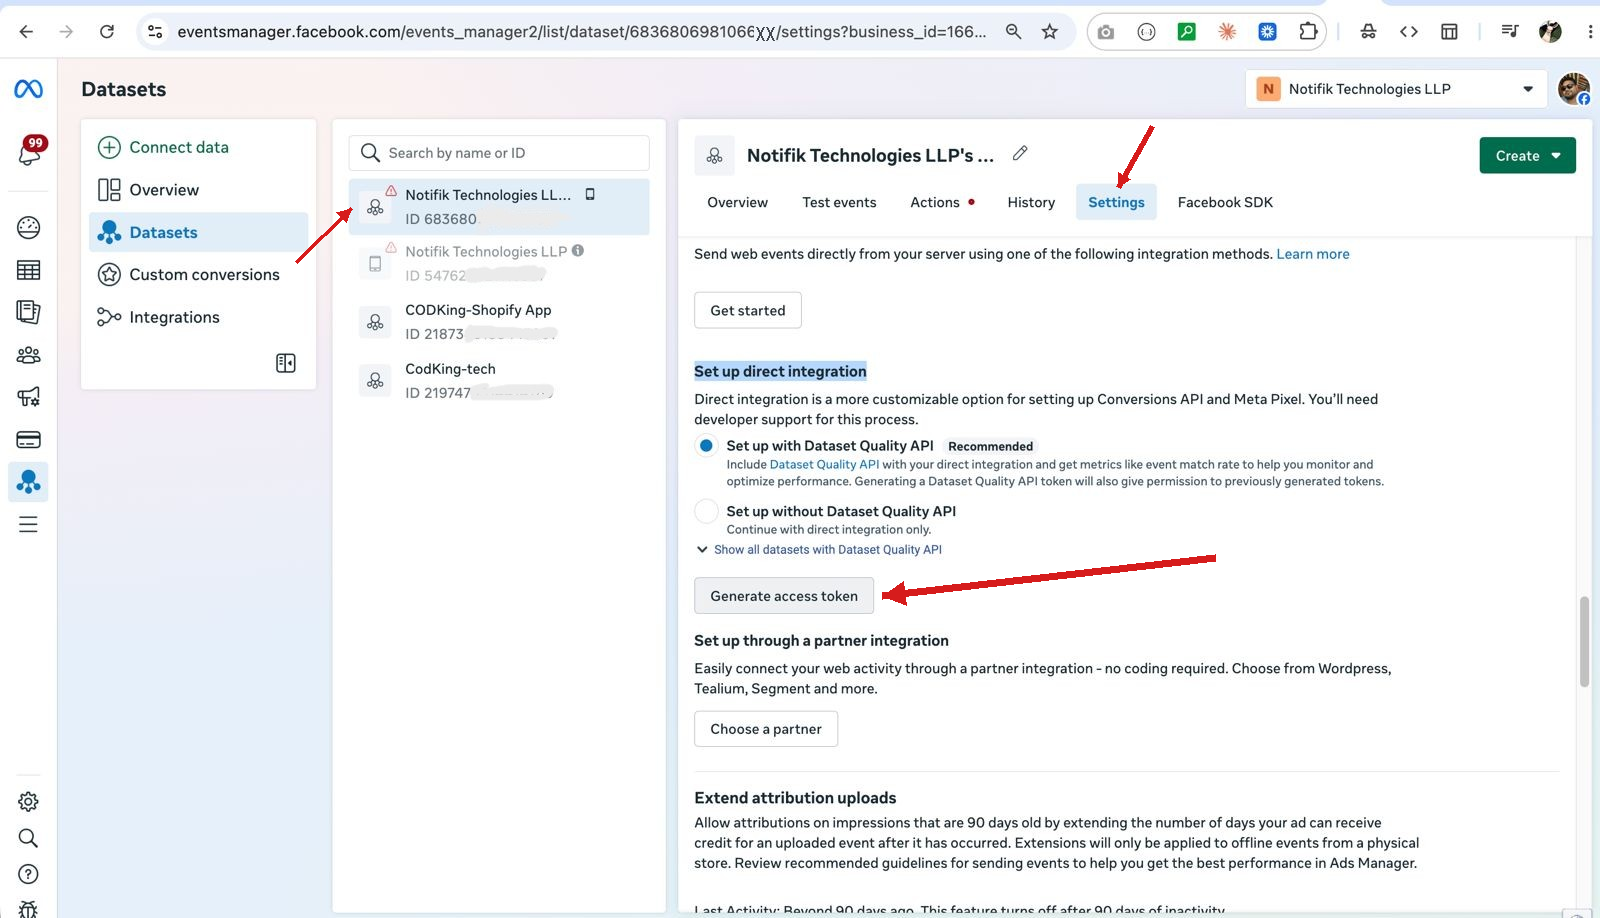Select the CodKing-tech dataset

click(x=499, y=381)
